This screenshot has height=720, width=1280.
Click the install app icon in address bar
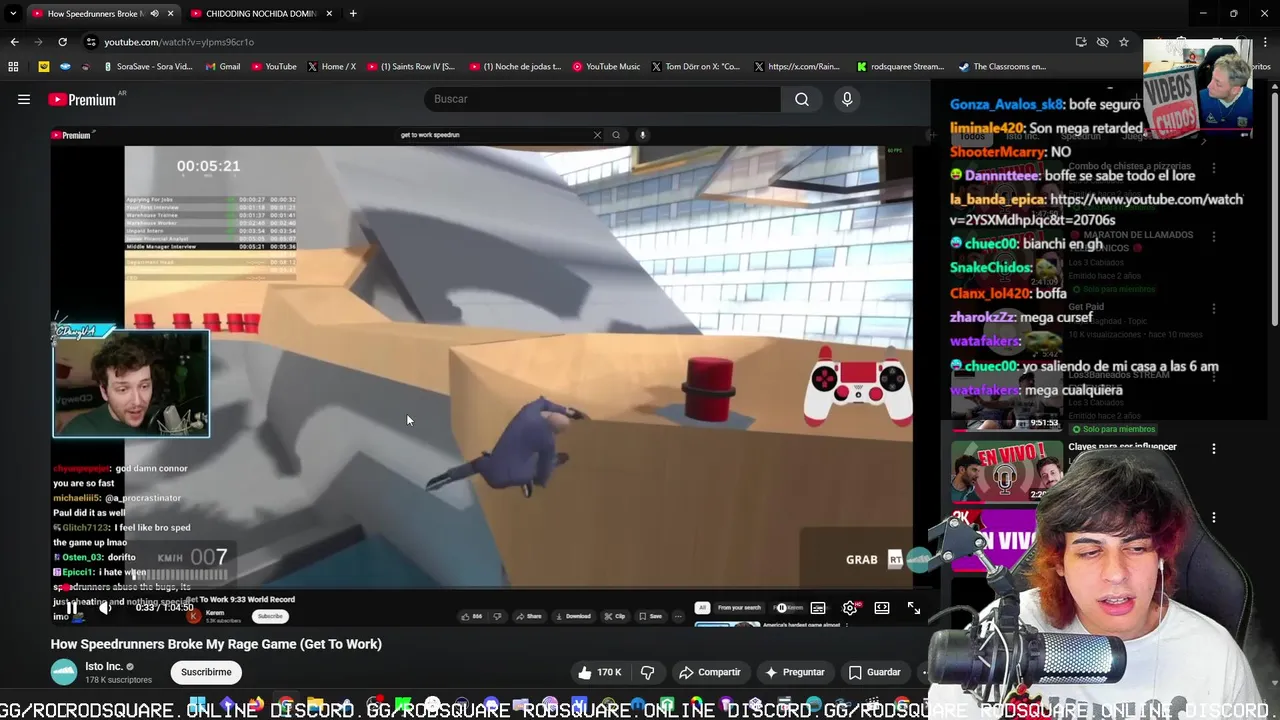[1081, 42]
